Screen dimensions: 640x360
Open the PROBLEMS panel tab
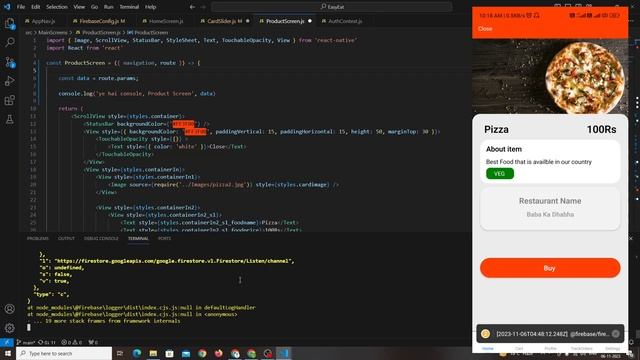[38, 238]
